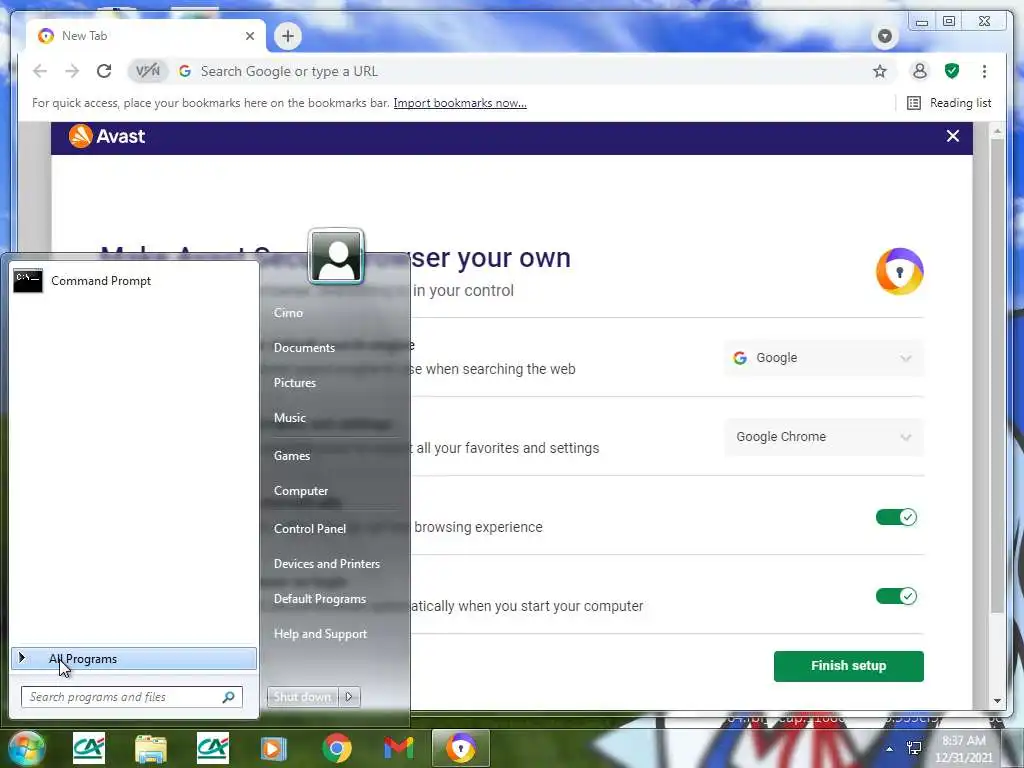This screenshot has height=768, width=1024.
Task: Open Devices and Printers
Action: tap(327, 564)
